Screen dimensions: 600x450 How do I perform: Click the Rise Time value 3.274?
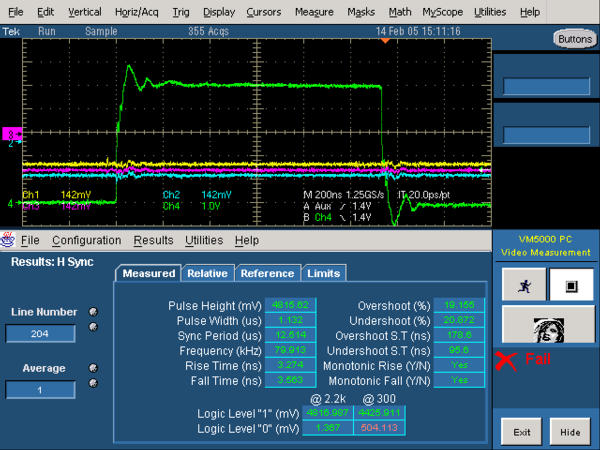(290, 365)
